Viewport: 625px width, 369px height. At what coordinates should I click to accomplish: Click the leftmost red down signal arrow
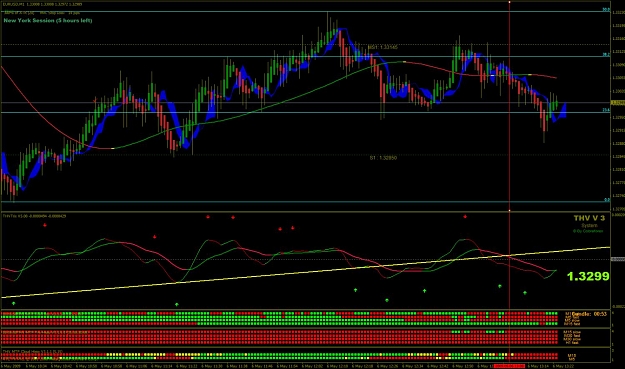[45, 225]
